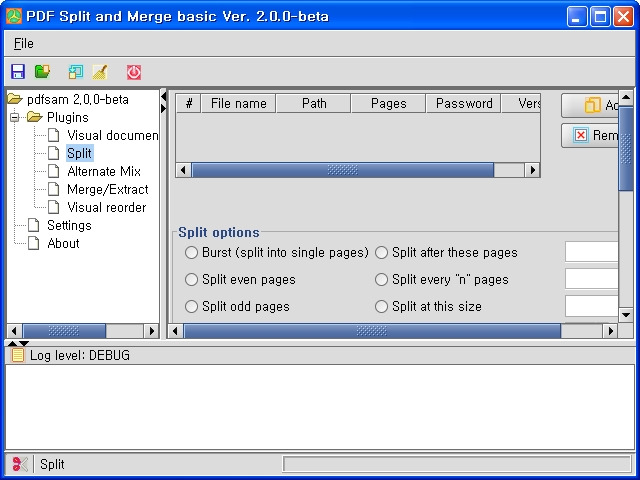This screenshot has height=480, width=640.
Task: Open the Split plugin in tree
Action: pos(80,153)
